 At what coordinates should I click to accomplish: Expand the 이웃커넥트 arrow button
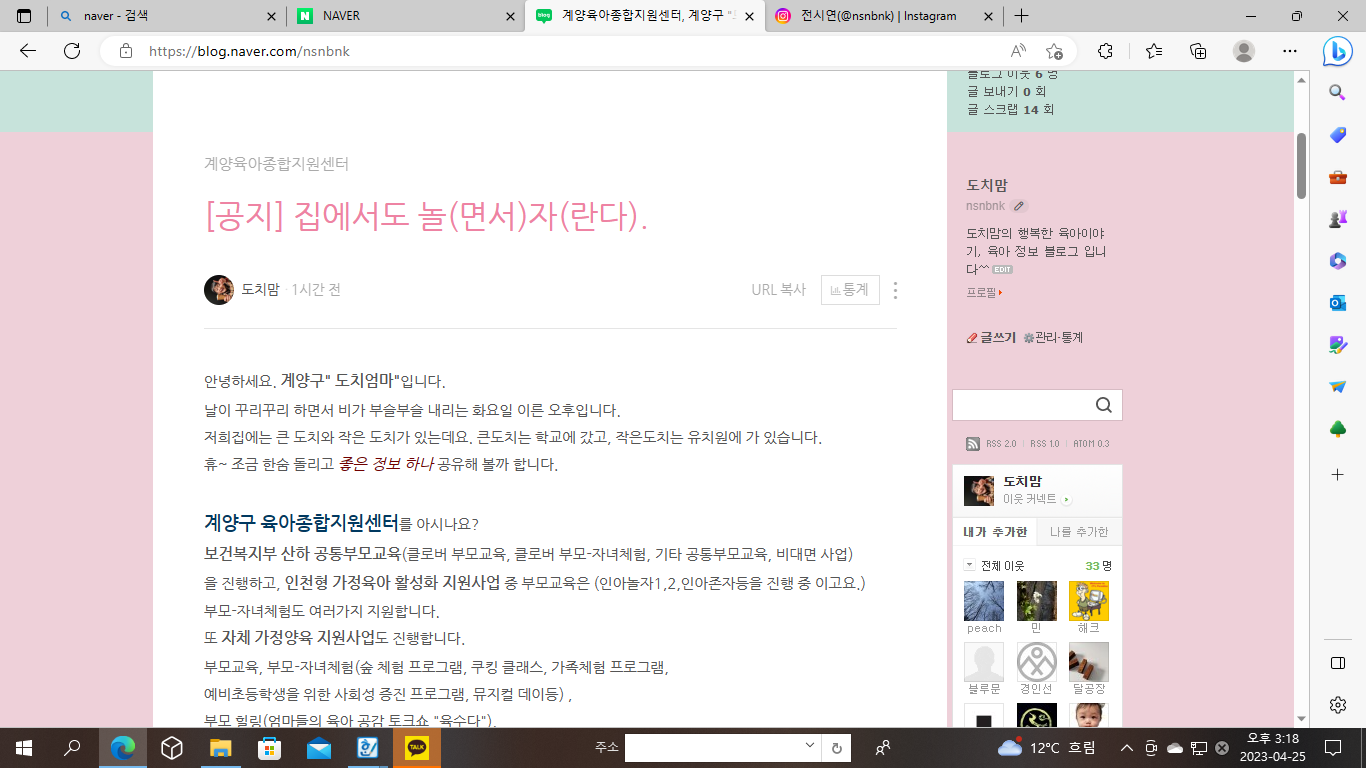click(1067, 499)
